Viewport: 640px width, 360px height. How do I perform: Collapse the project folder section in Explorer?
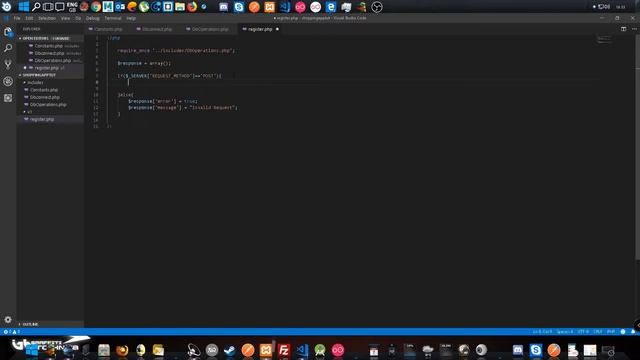(50, 75)
